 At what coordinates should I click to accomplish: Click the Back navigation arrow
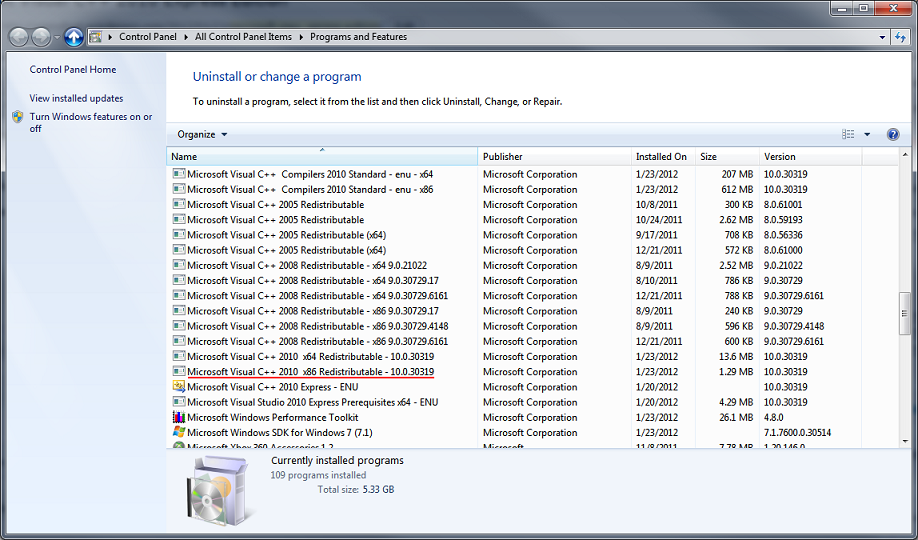(19, 37)
